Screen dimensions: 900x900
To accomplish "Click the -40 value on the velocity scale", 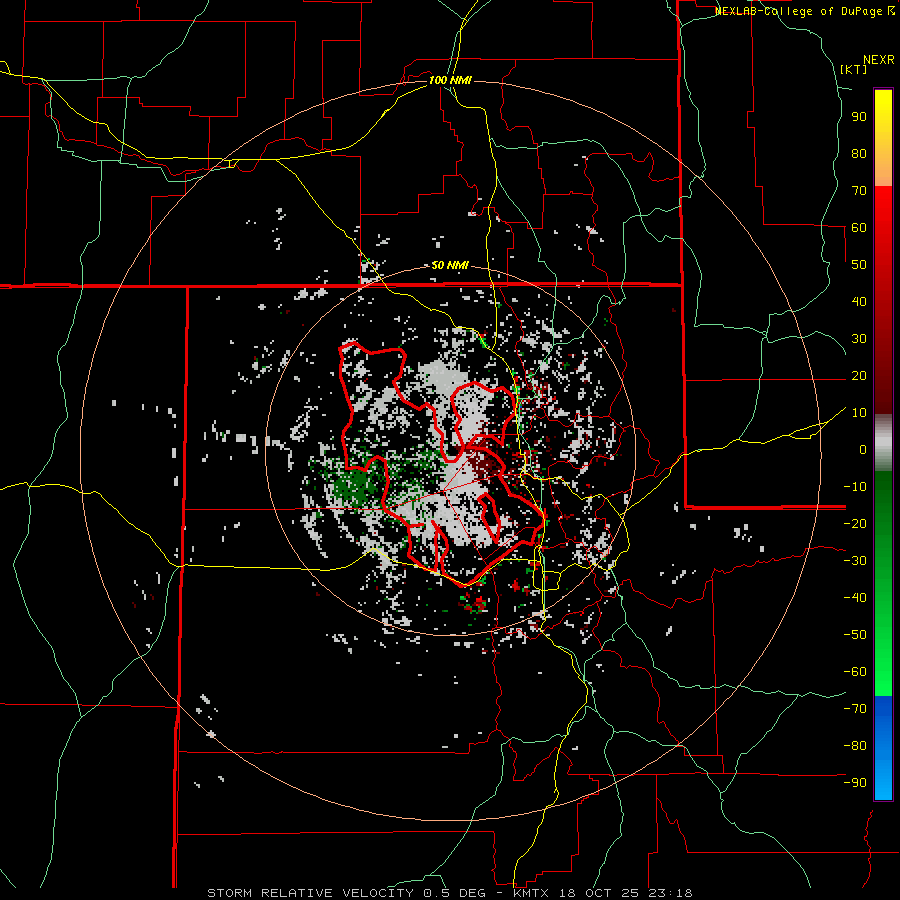I will point(855,598).
